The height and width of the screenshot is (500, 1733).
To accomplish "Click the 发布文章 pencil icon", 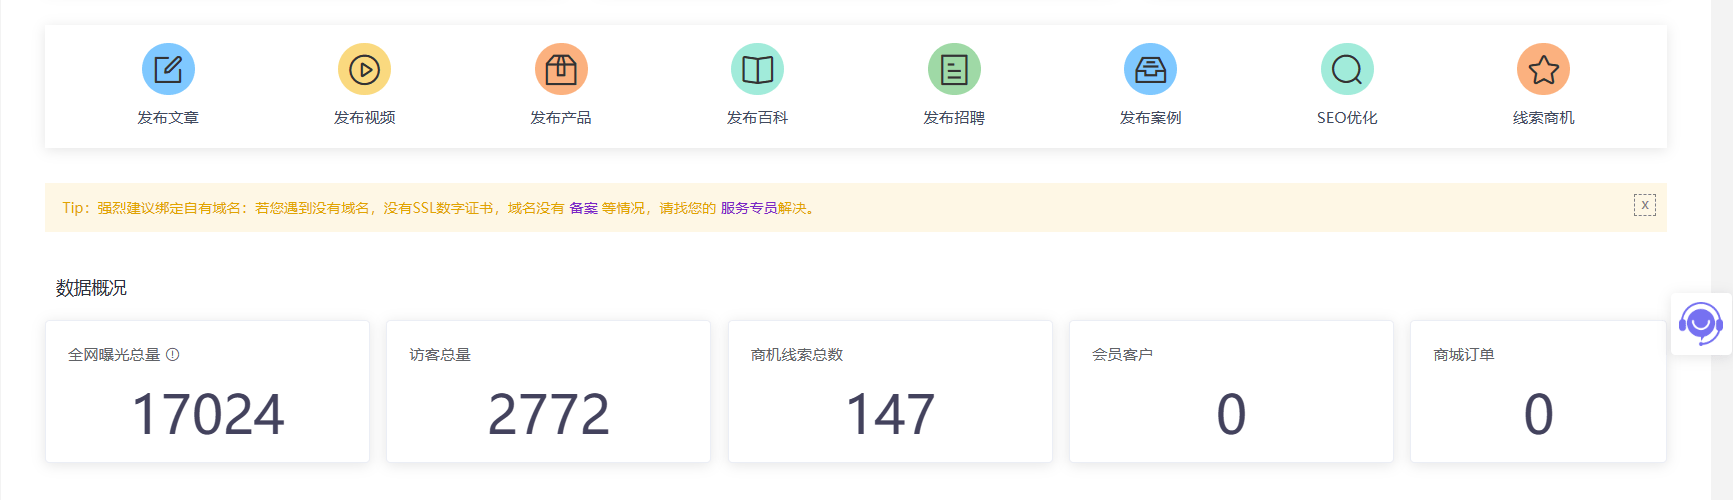I will point(168,69).
